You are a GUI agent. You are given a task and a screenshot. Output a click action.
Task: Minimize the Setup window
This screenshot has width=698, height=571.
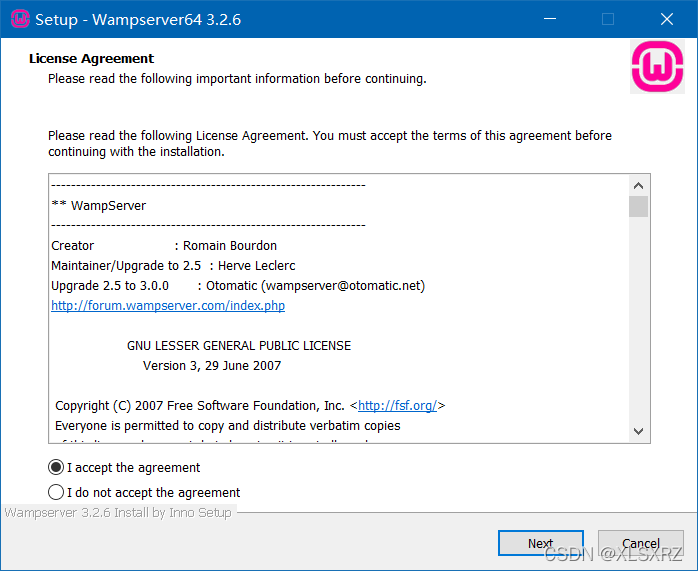click(550, 19)
